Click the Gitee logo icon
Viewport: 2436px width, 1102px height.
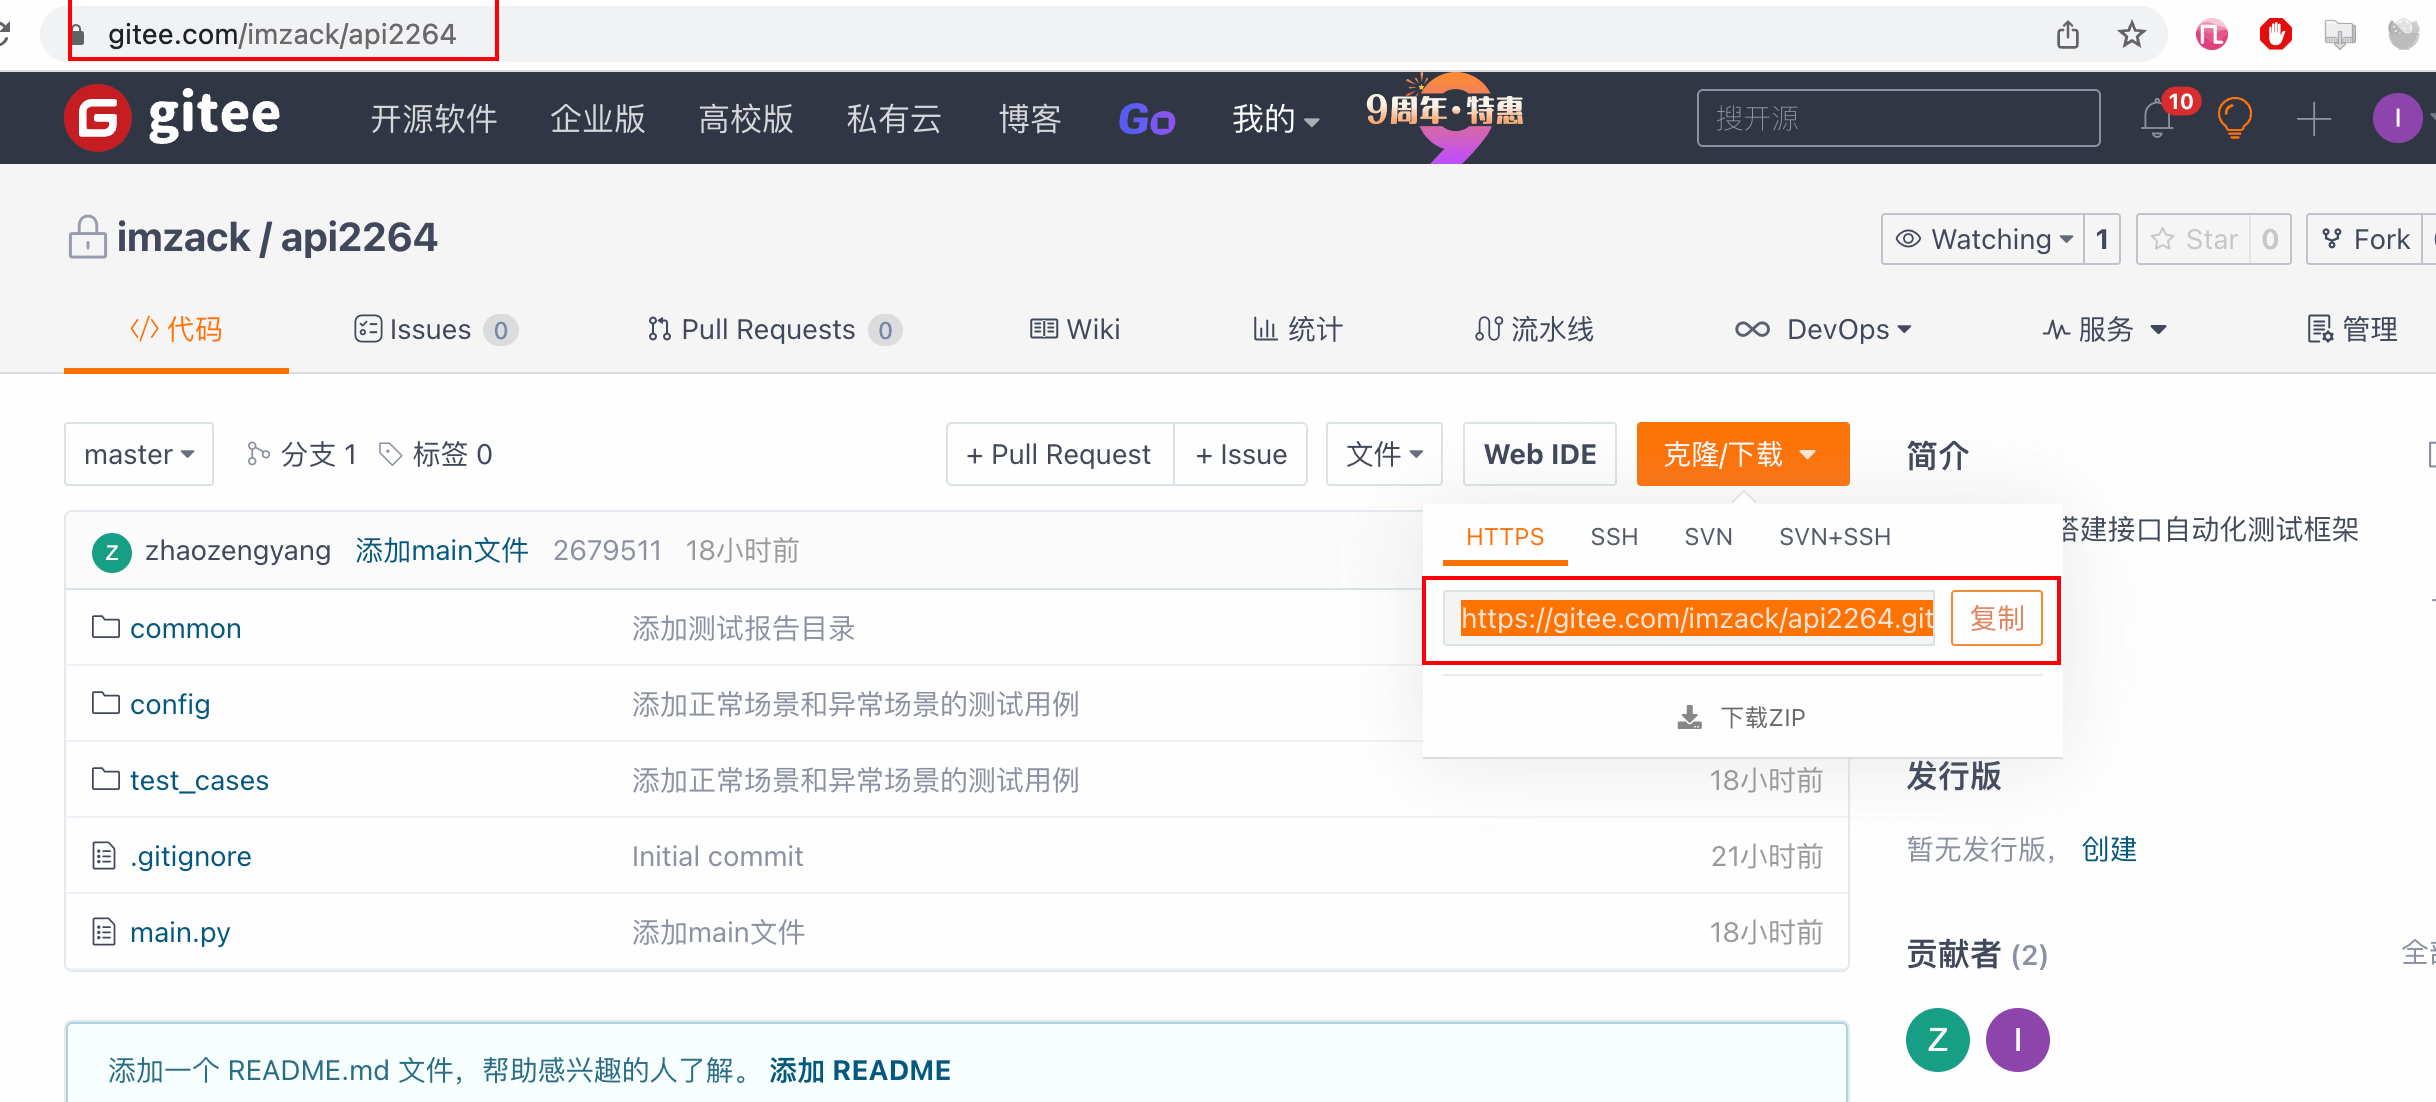(98, 118)
